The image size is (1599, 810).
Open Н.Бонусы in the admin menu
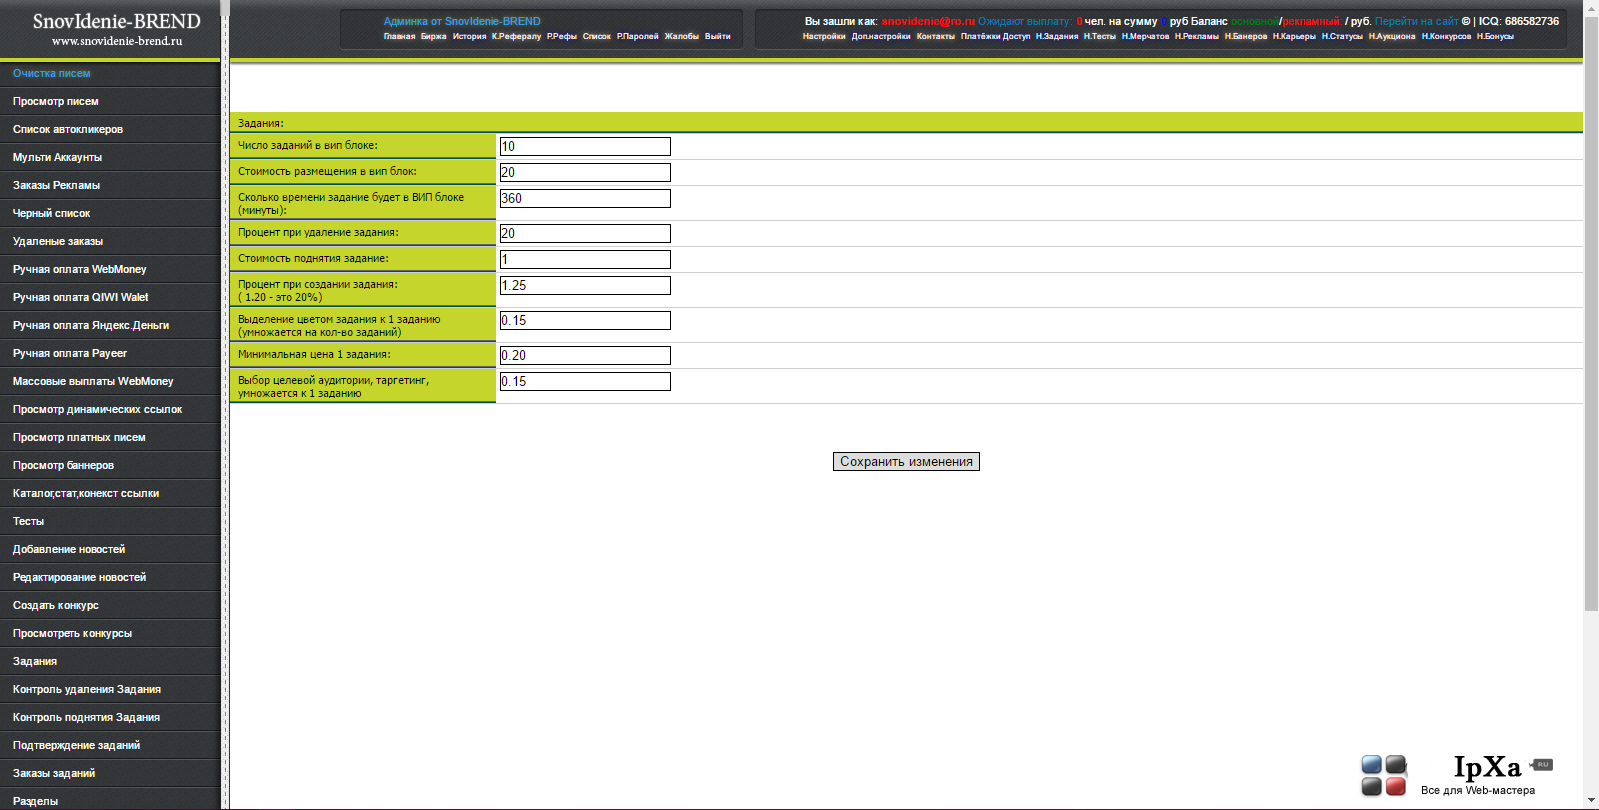point(1495,37)
